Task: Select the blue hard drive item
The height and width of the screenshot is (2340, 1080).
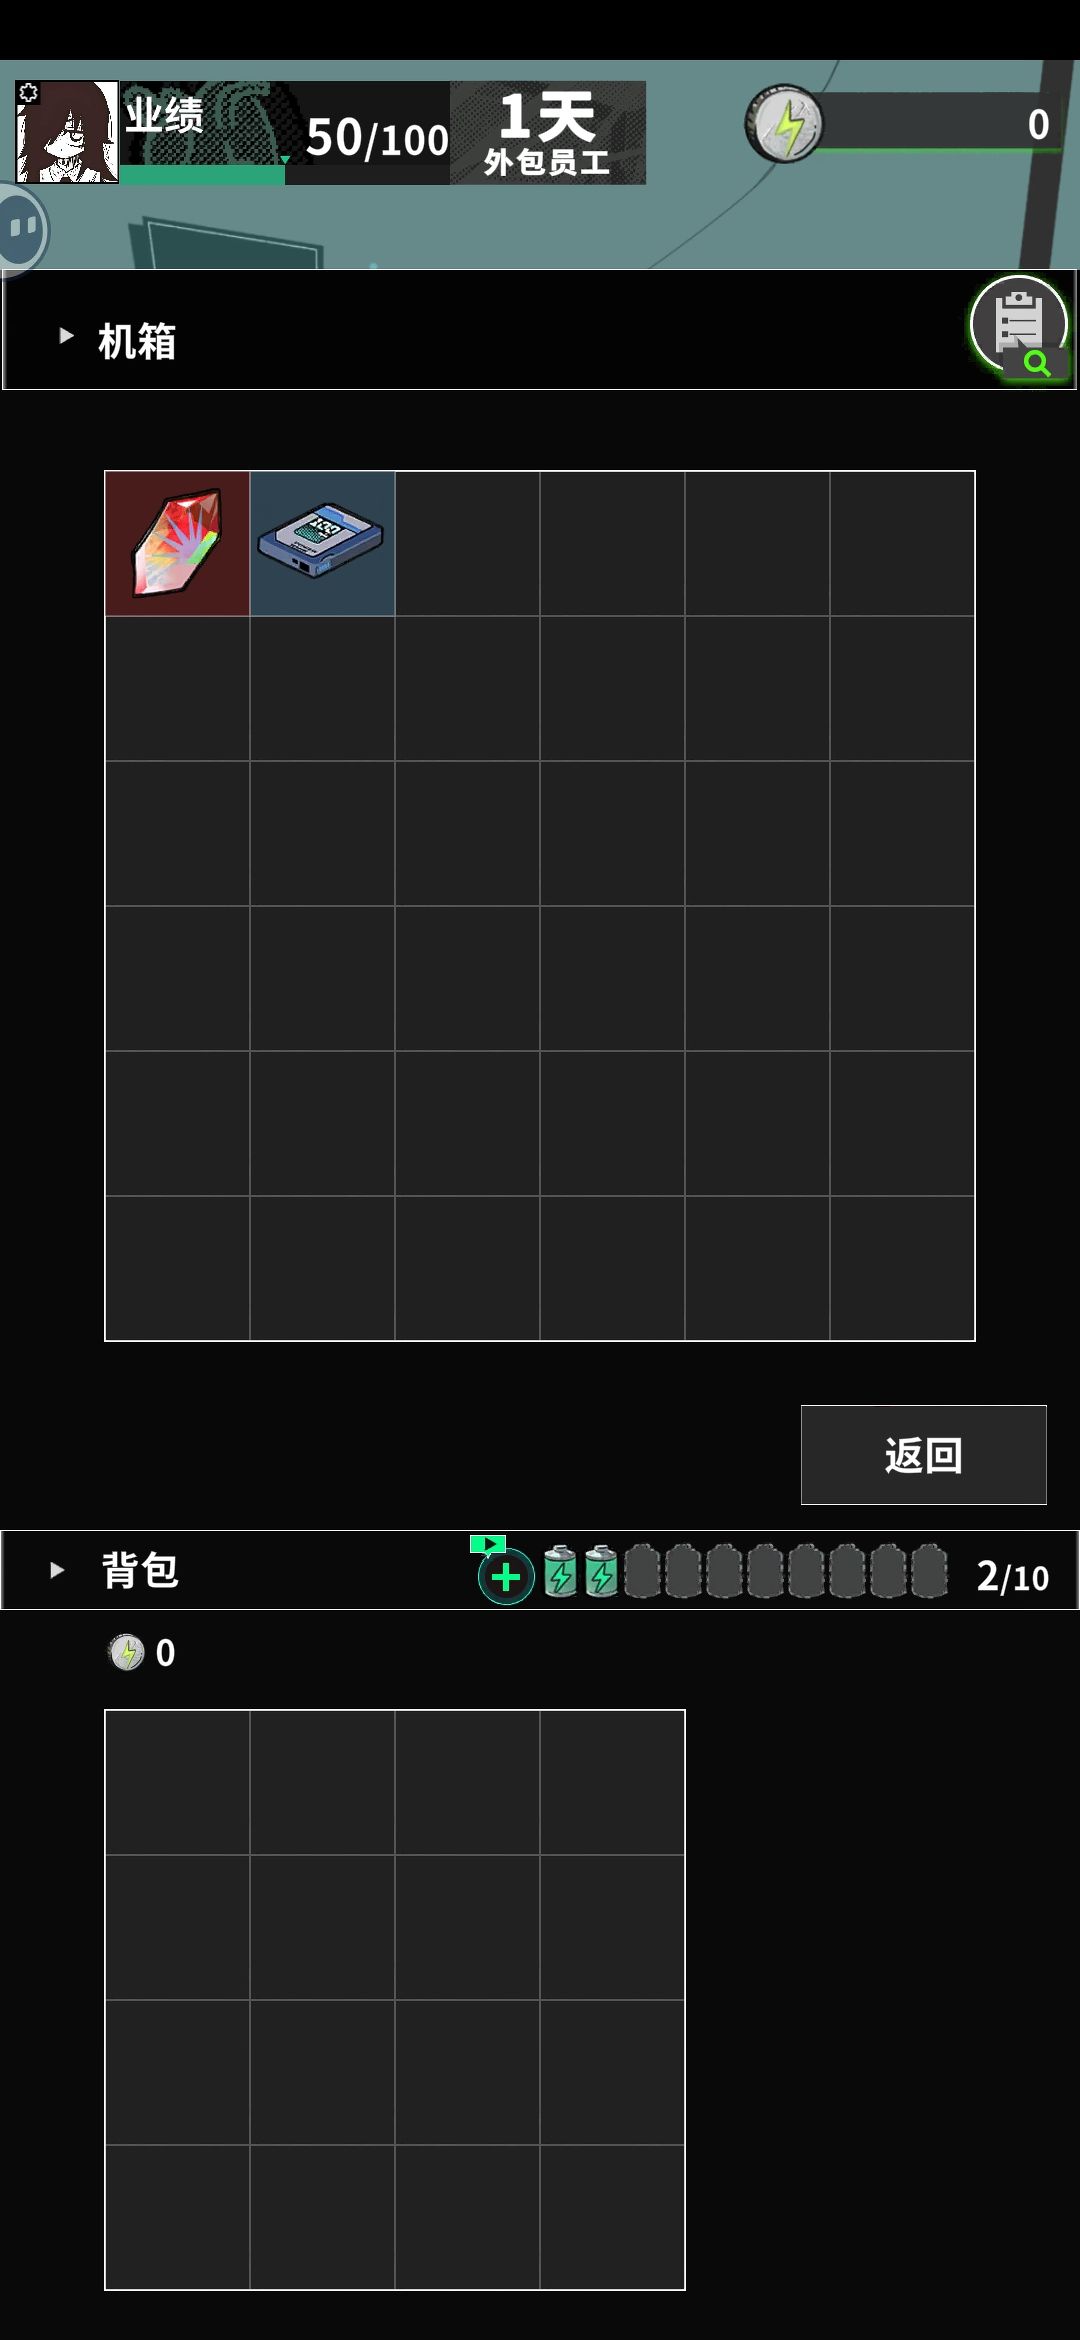Action: [x=322, y=543]
